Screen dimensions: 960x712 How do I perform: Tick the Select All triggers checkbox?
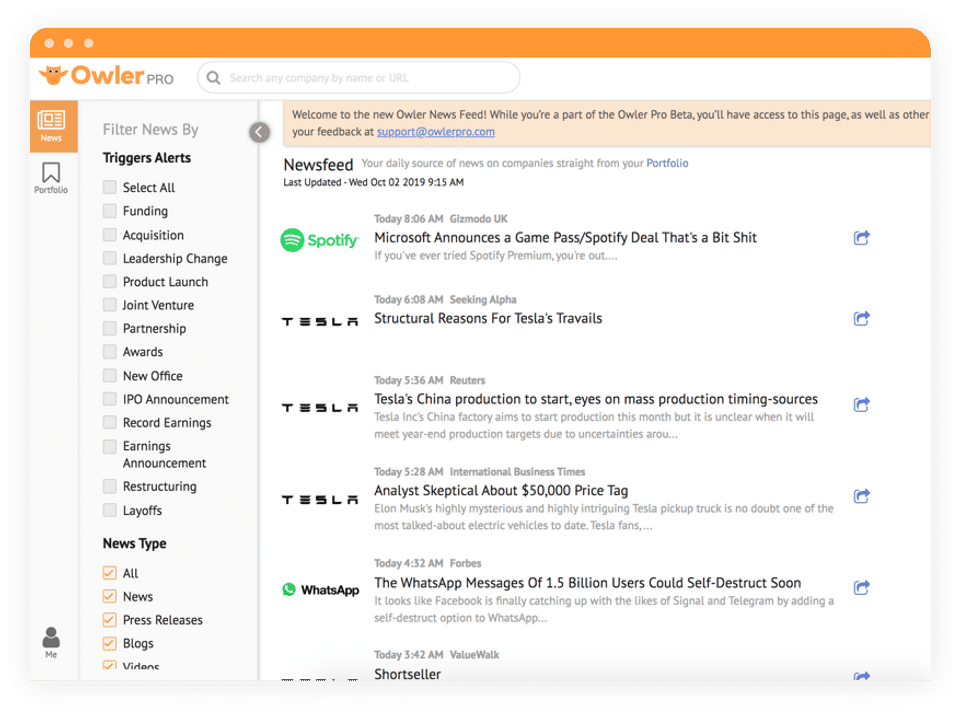click(110, 187)
